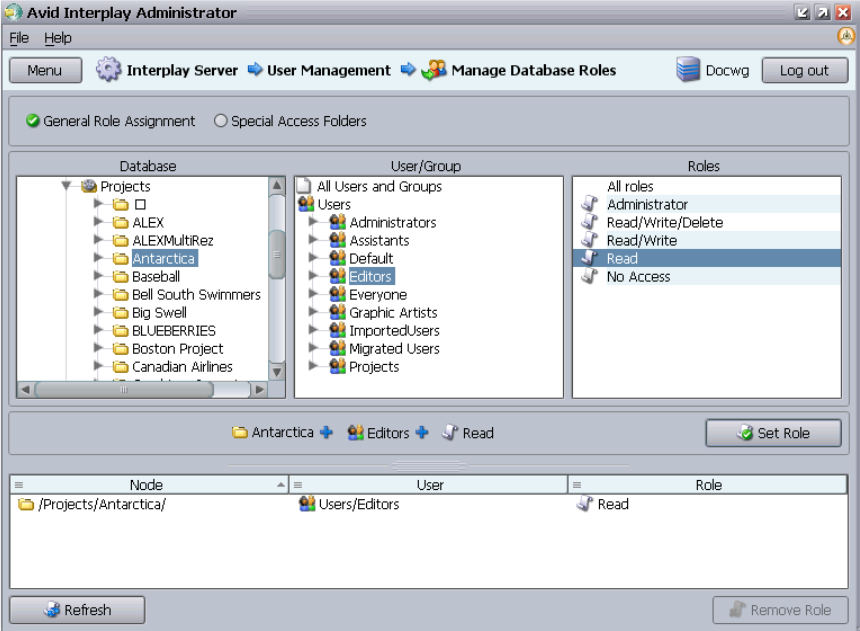The image size is (860, 631).
Task: Click the Database horizontal scrollbar thumb
Action: pyautogui.click(x=124, y=390)
